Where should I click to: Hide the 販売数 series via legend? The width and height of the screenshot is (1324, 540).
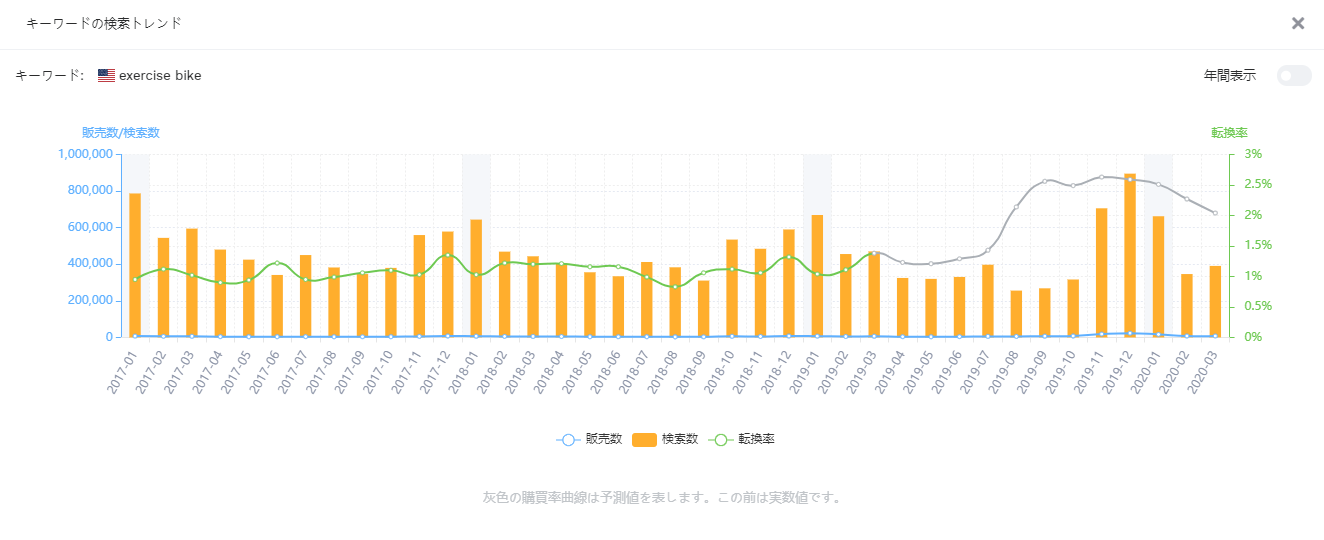pyautogui.click(x=589, y=439)
